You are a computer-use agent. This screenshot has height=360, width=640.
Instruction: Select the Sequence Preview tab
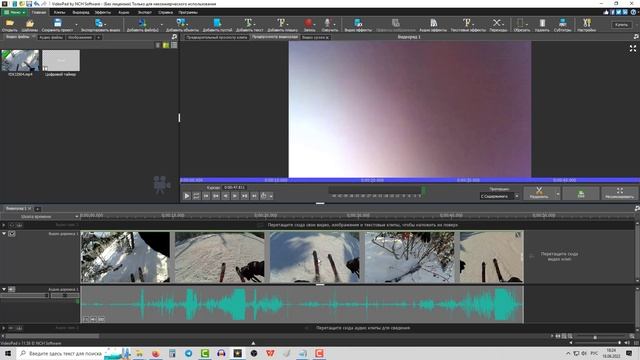click(275, 37)
